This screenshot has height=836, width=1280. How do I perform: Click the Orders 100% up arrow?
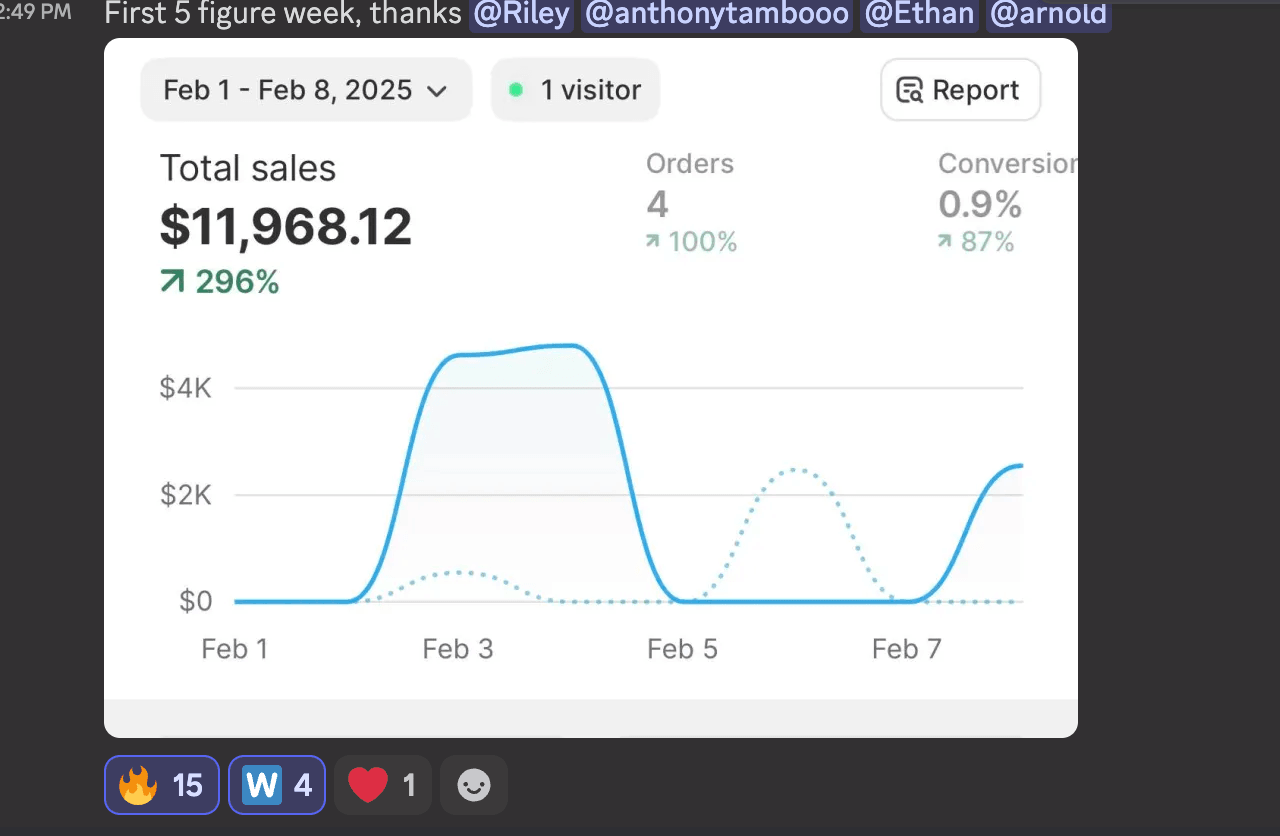point(653,242)
